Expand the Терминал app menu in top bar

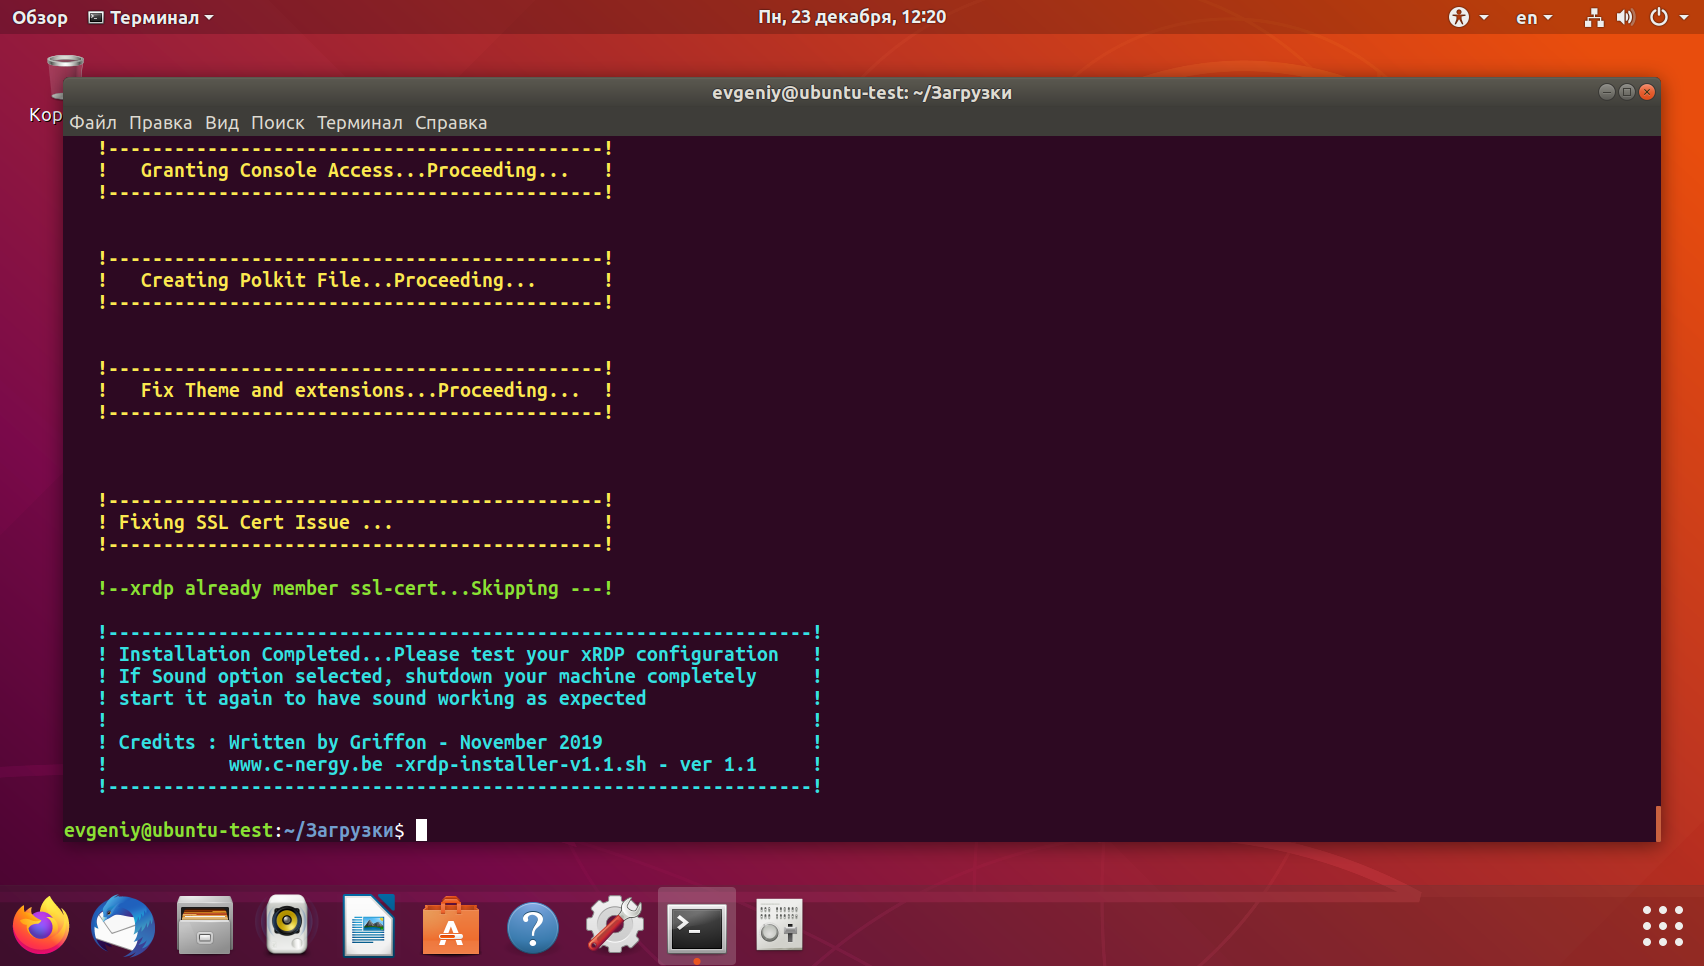click(151, 17)
